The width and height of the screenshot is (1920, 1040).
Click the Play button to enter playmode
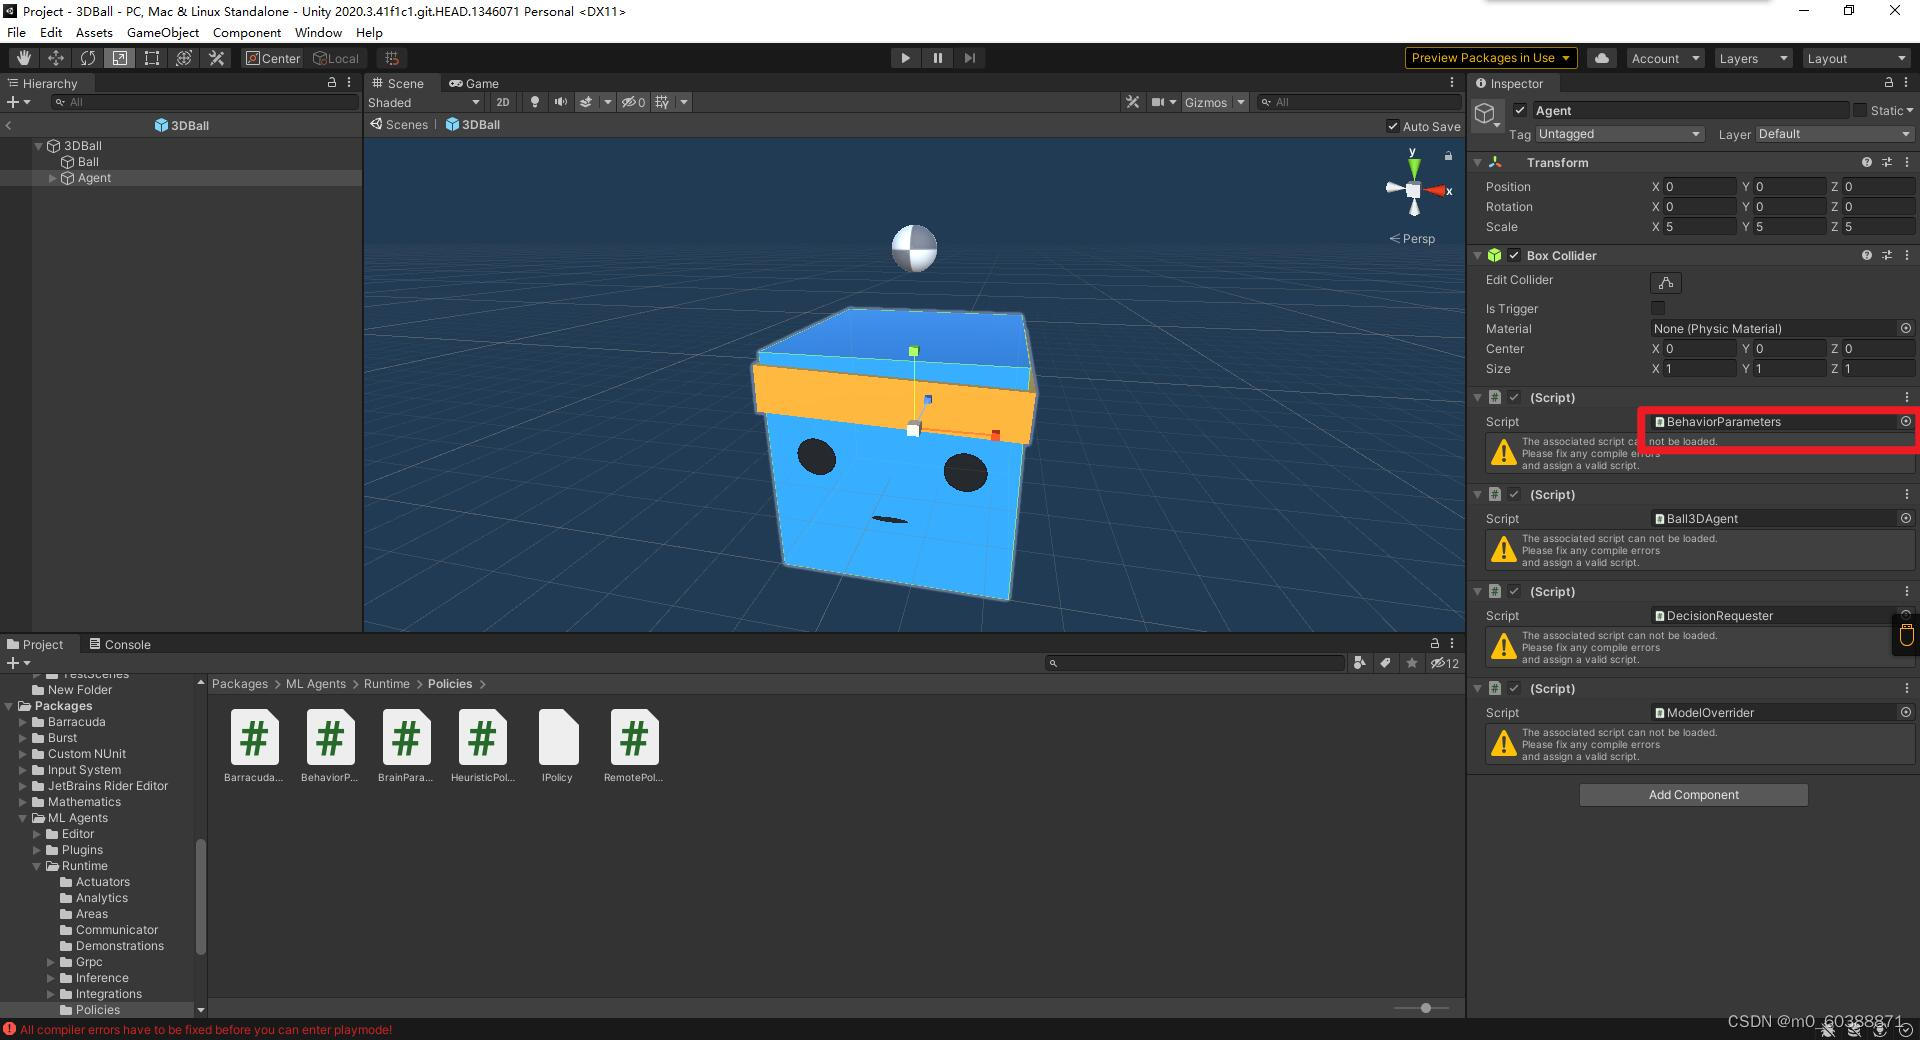tap(903, 58)
